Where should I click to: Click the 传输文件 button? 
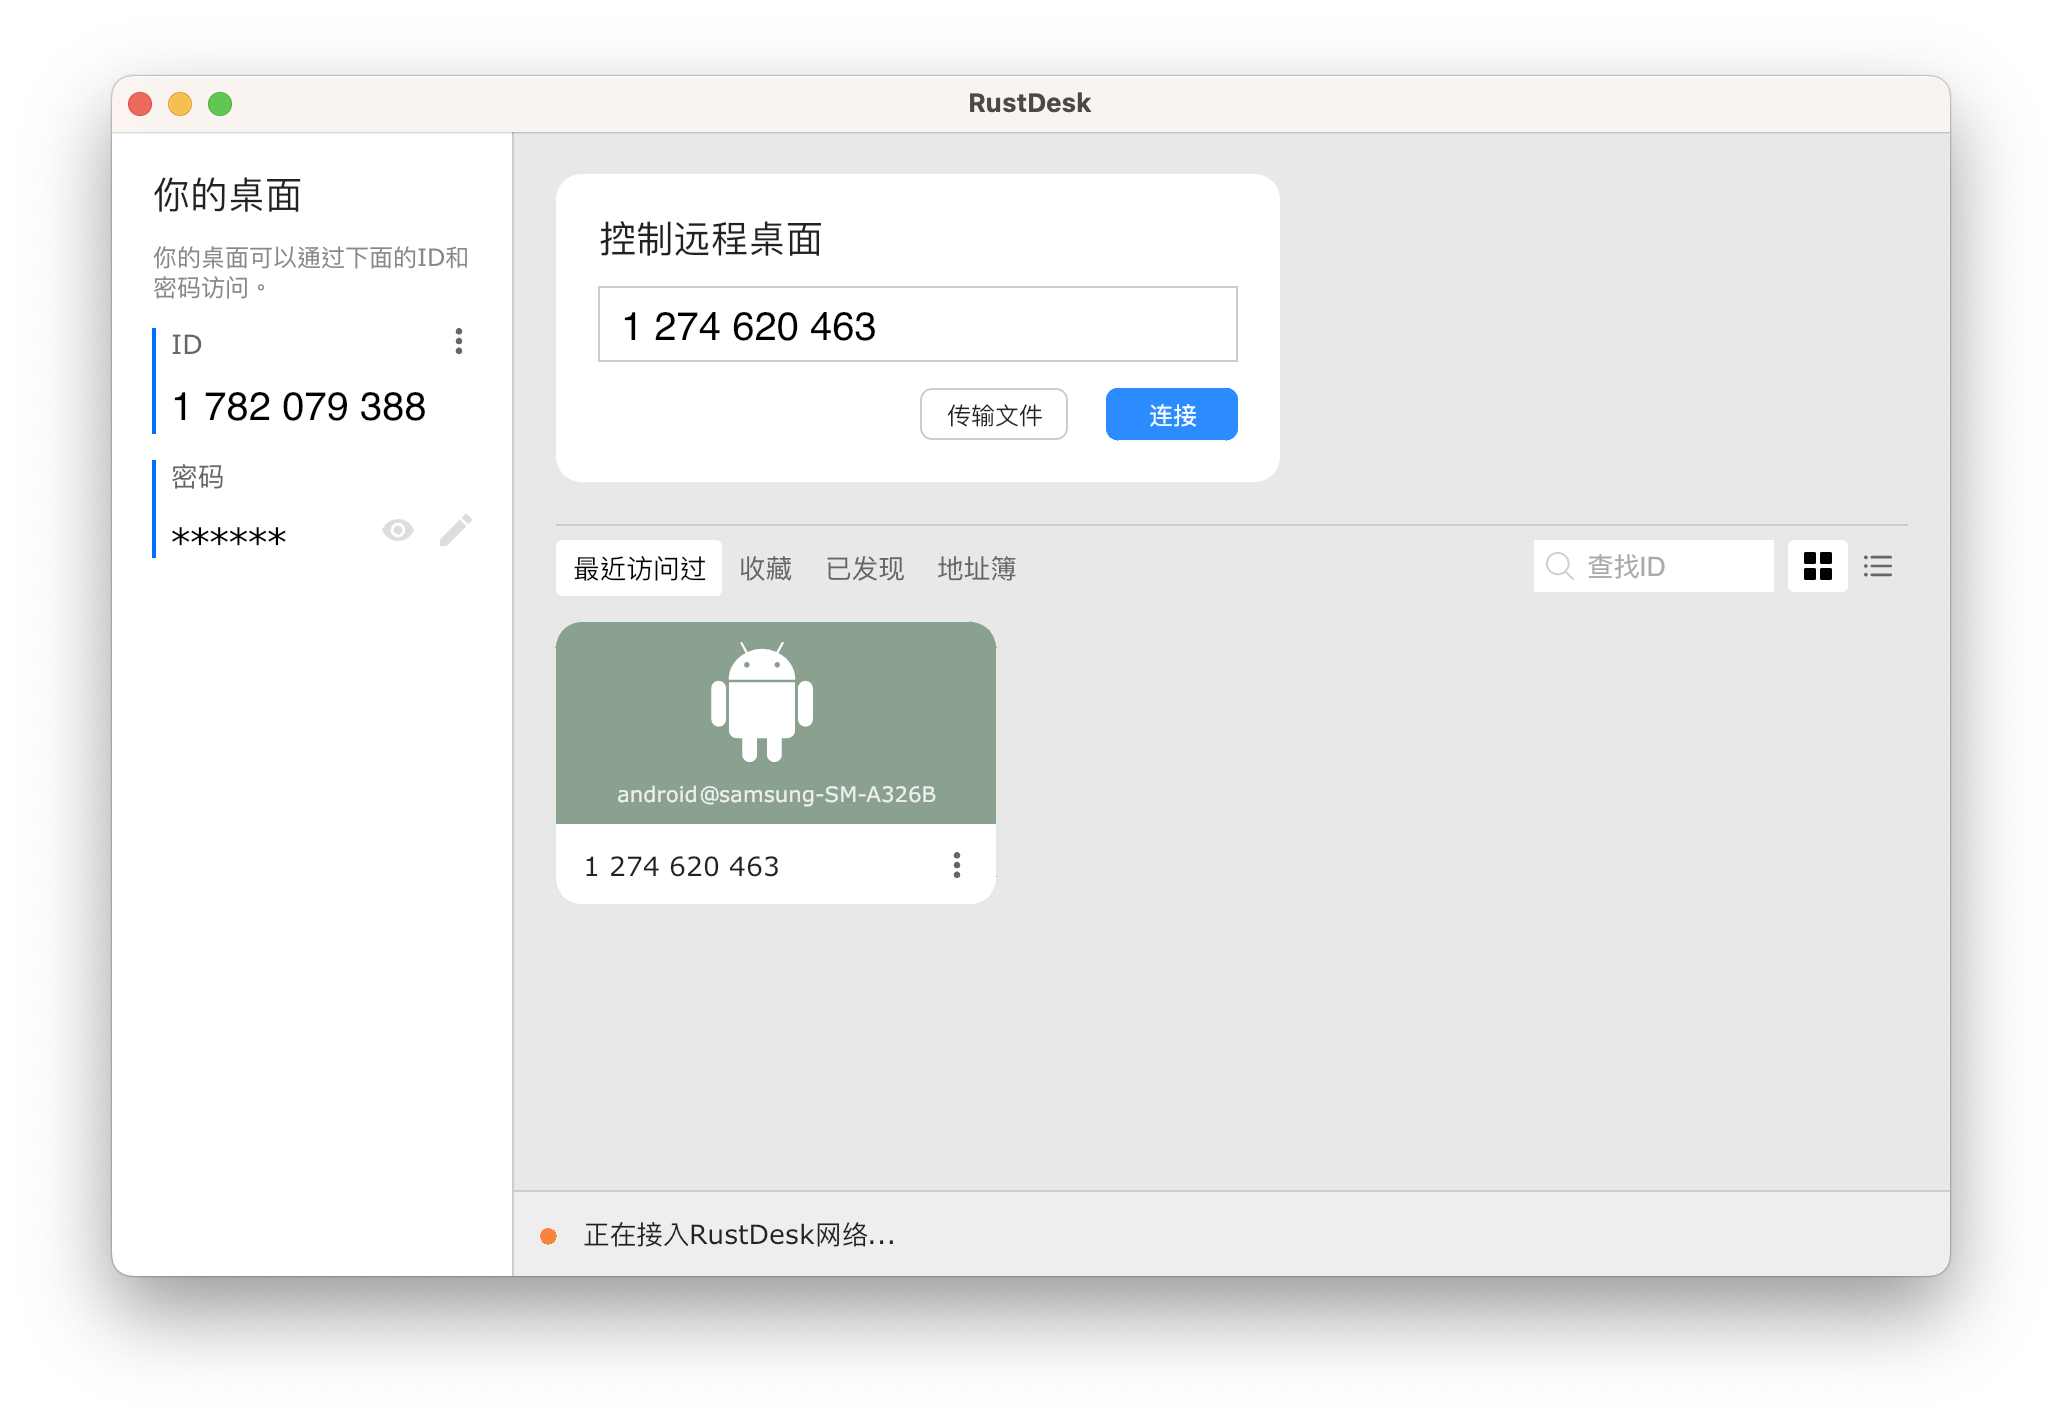tap(993, 413)
